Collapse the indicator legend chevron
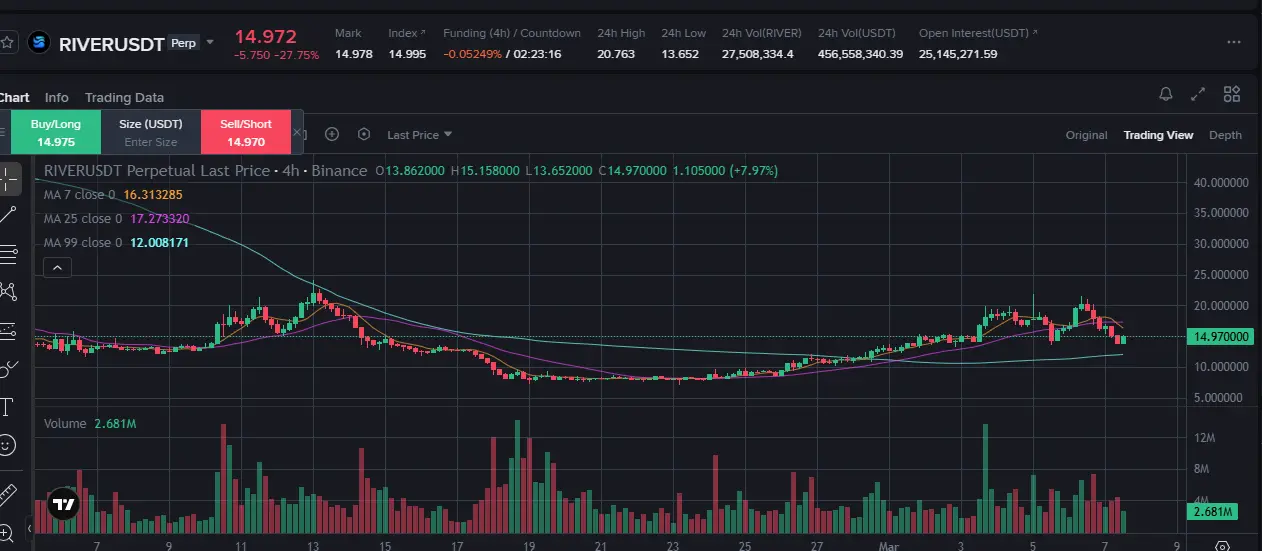 pyautogui.click(x=57, y=267)
